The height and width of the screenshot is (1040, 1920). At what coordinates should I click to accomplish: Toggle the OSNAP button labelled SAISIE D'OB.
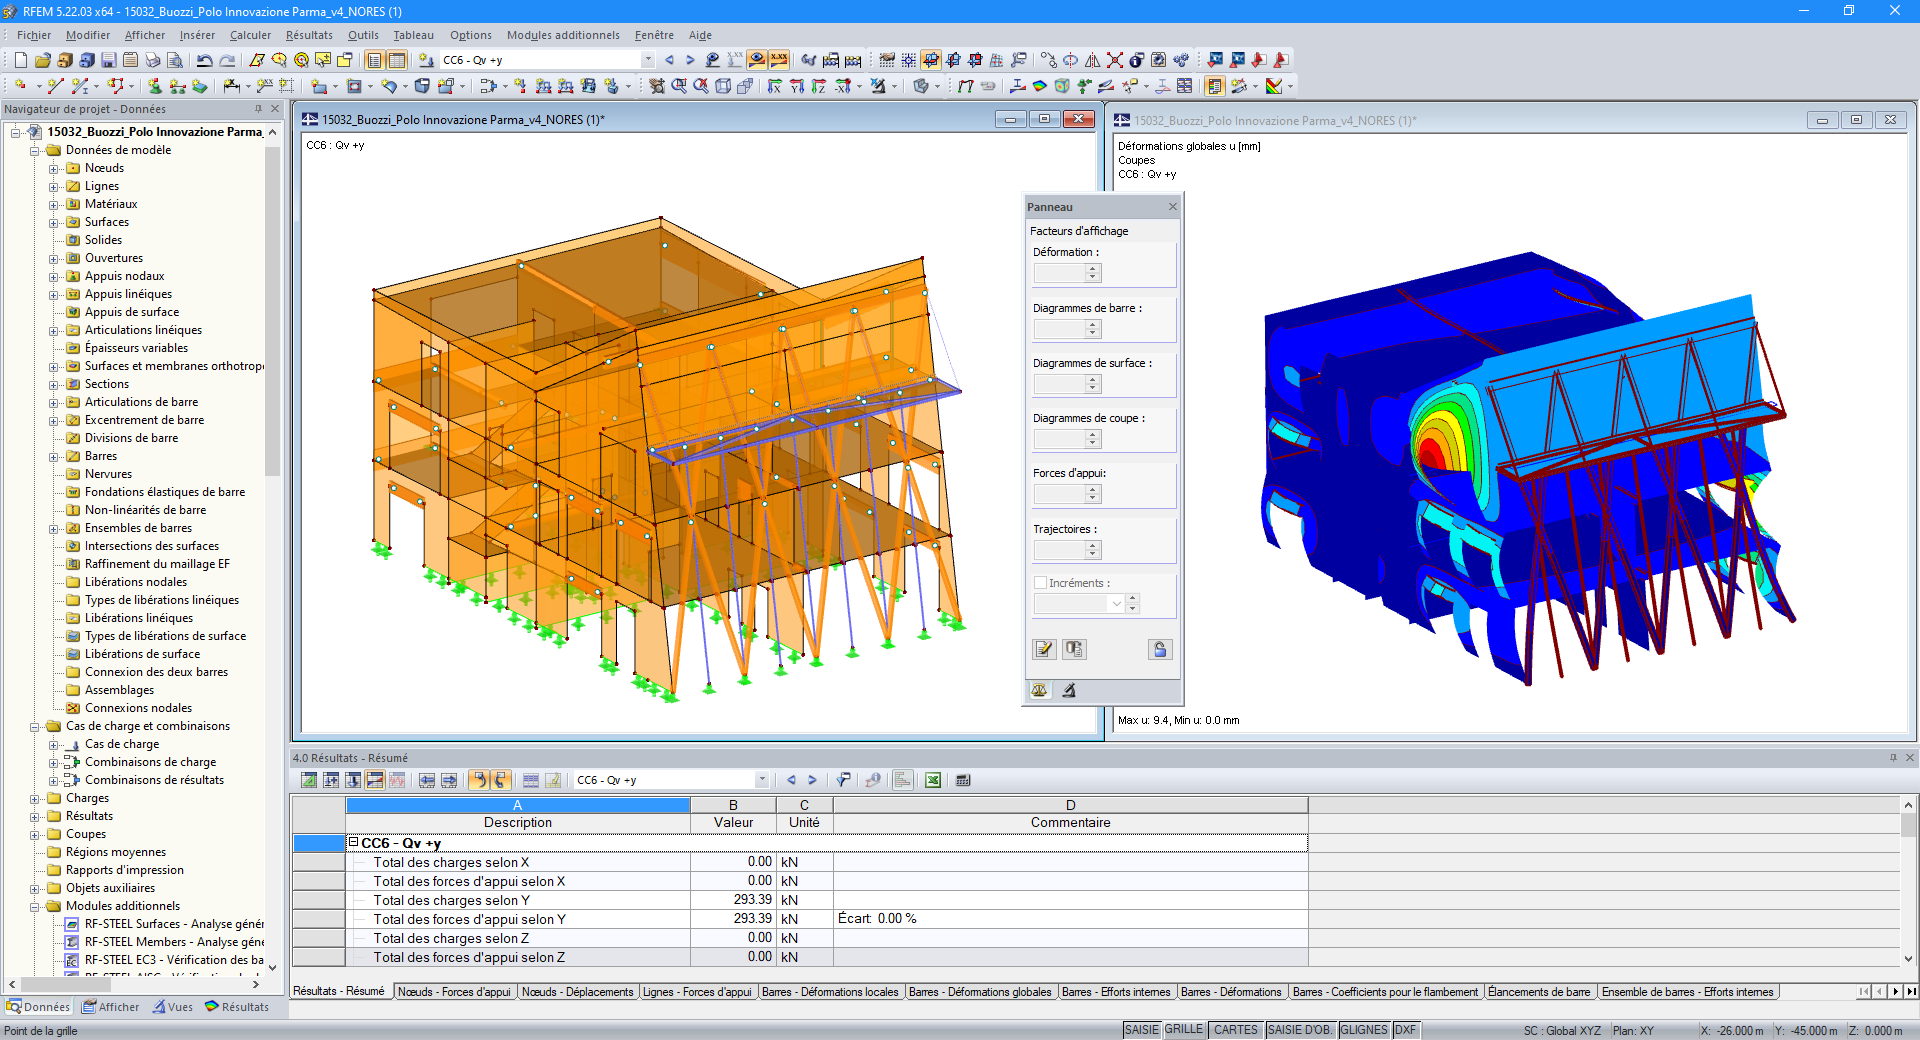pyautogui.click(x=1299, y=1030)
